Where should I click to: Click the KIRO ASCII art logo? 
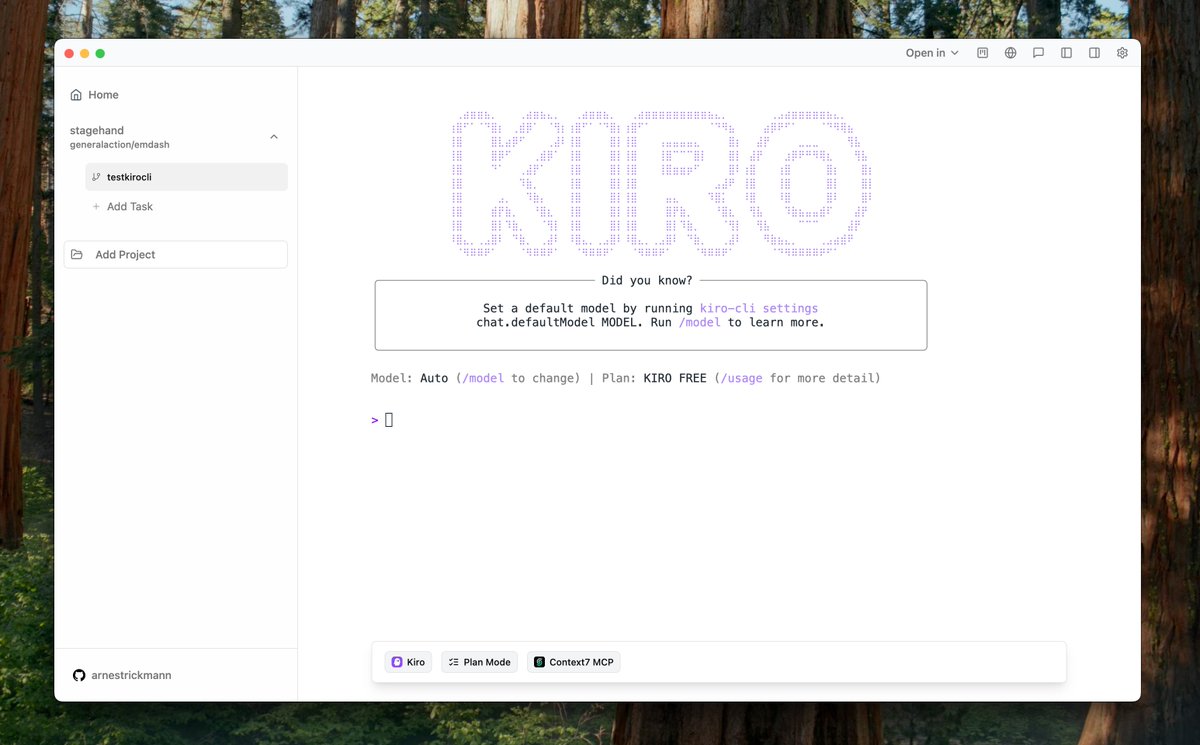[x=660, y=183]
